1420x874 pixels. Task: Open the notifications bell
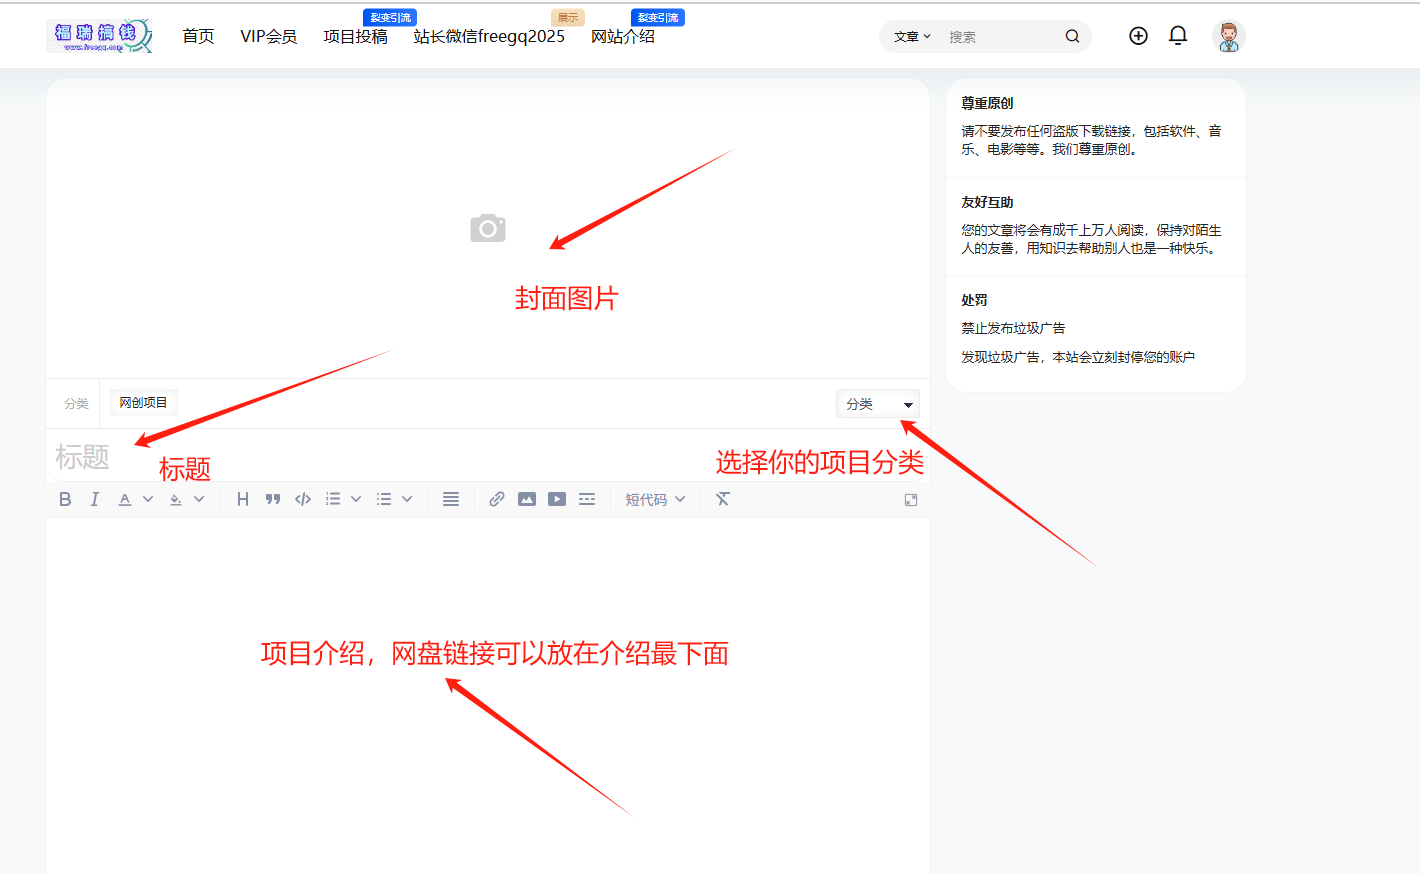[1178, 35]
